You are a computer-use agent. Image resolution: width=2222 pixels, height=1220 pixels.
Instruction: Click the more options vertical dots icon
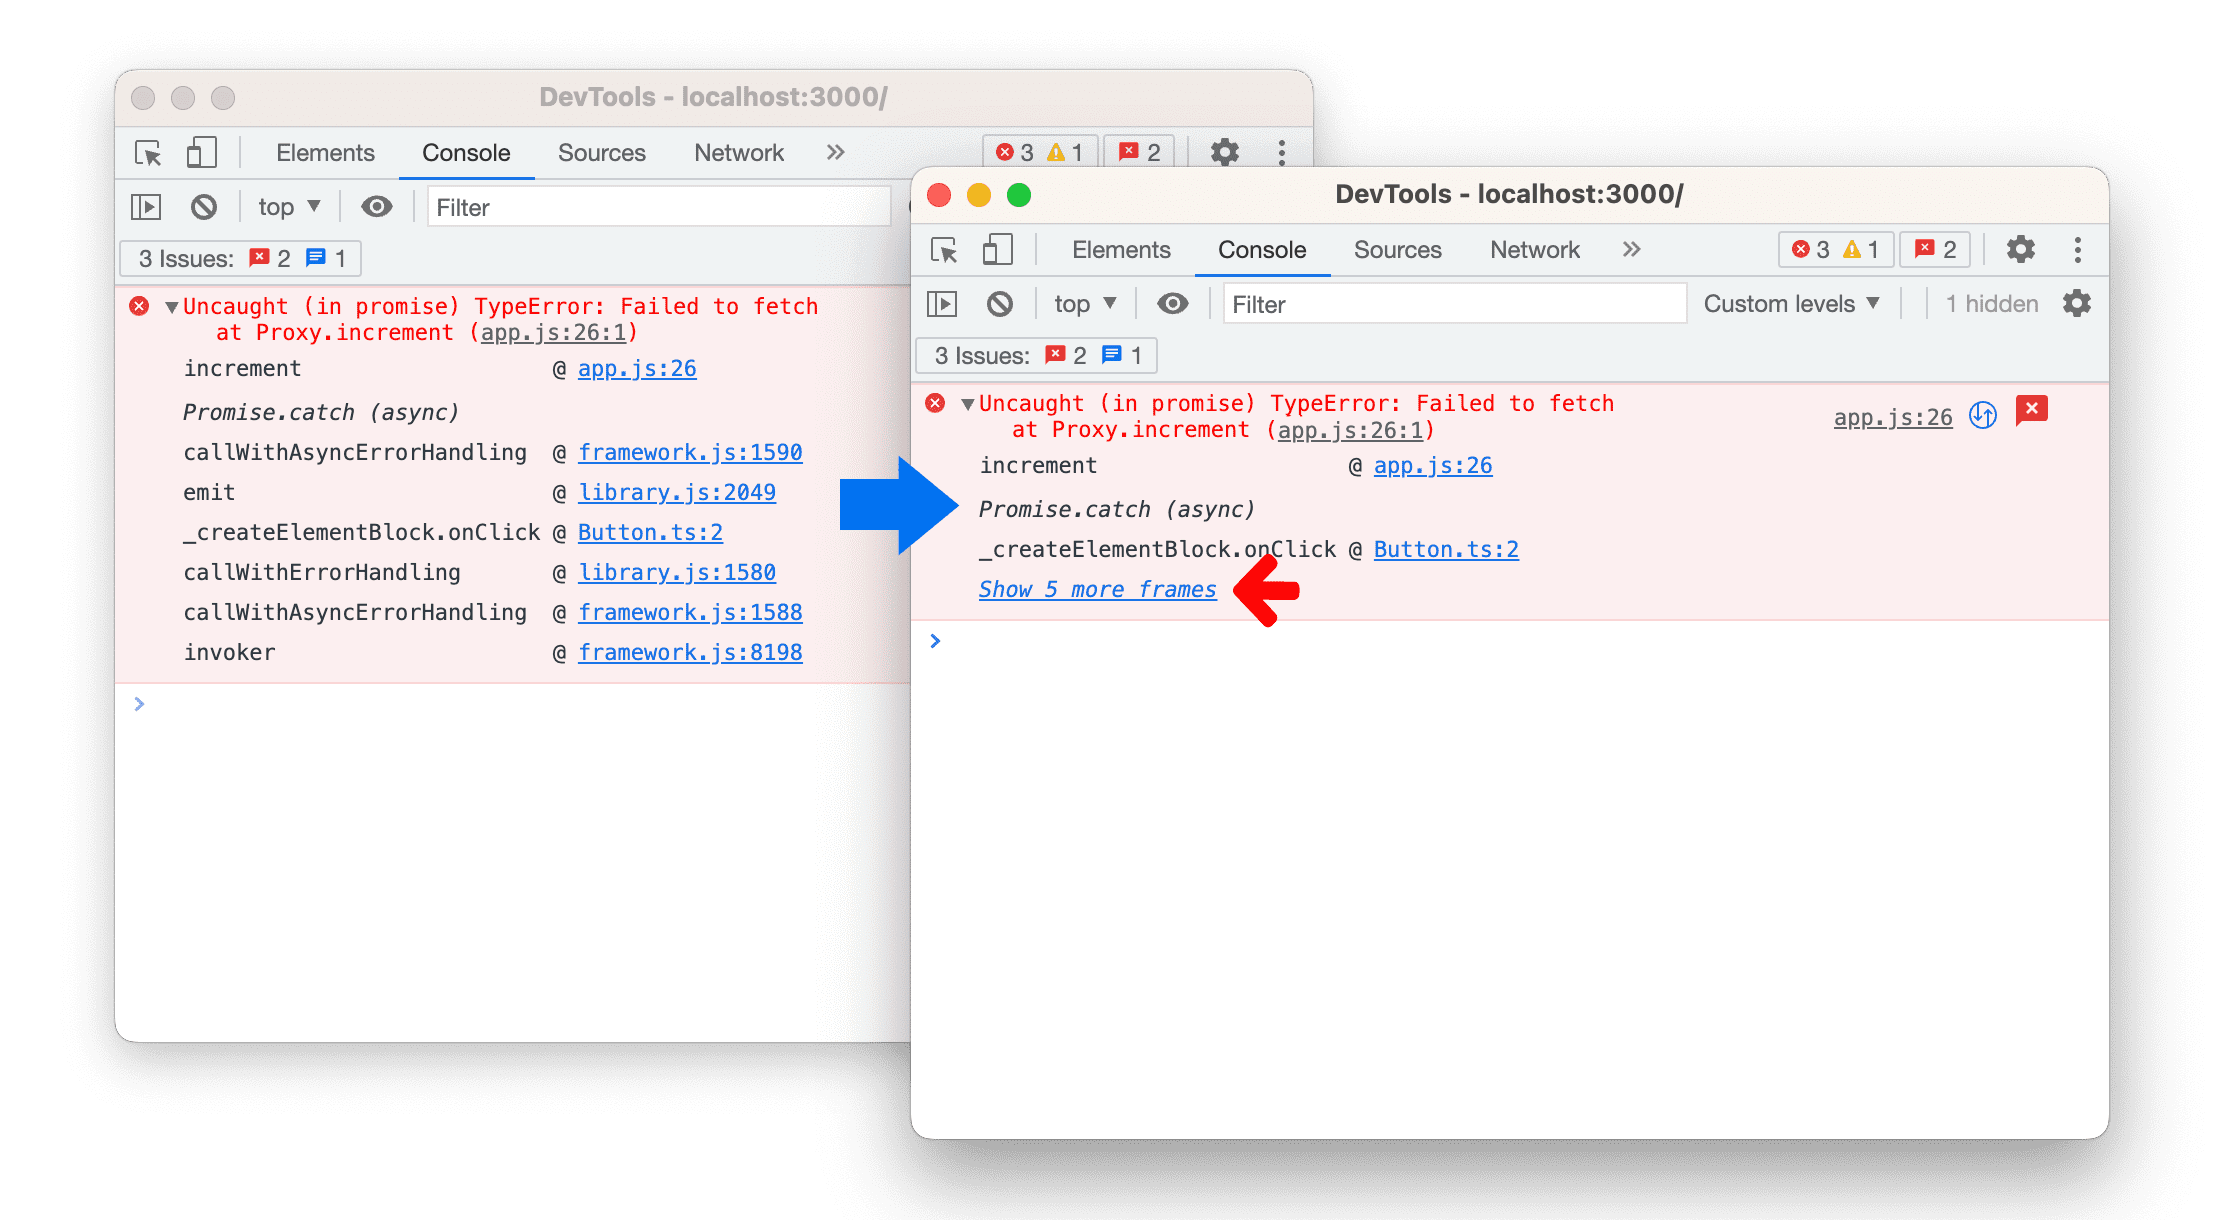(2078, 248)
